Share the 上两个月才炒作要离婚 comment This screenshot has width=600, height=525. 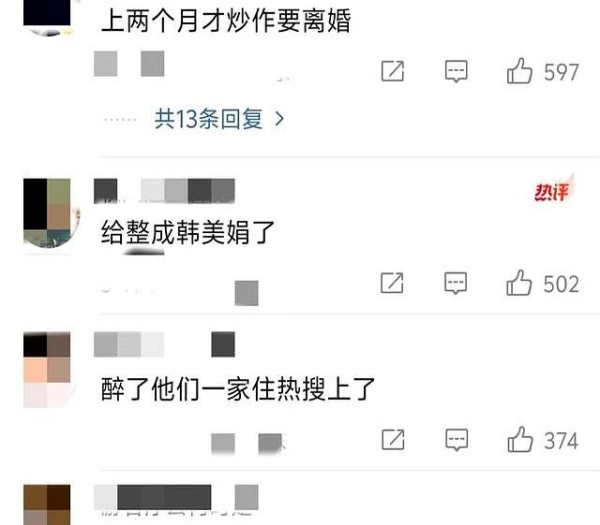click(393, 71)
